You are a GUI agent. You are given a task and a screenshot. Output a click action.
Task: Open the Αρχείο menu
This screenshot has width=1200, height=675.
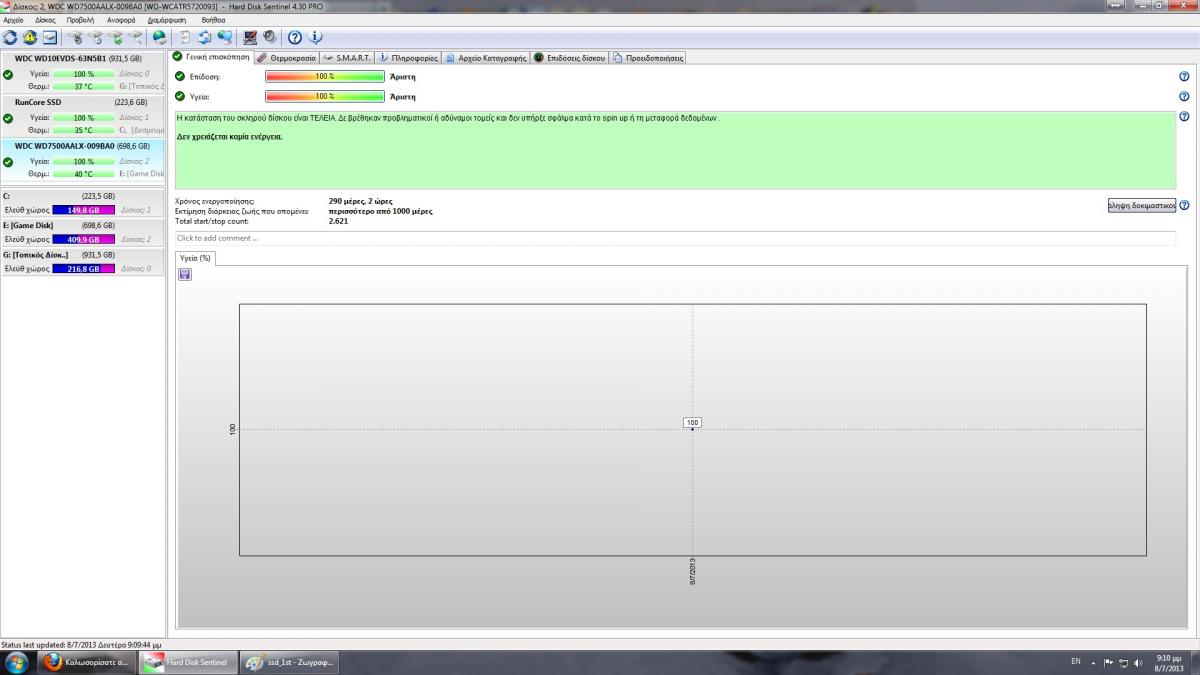pyautogui.click(x=14, y=20)
